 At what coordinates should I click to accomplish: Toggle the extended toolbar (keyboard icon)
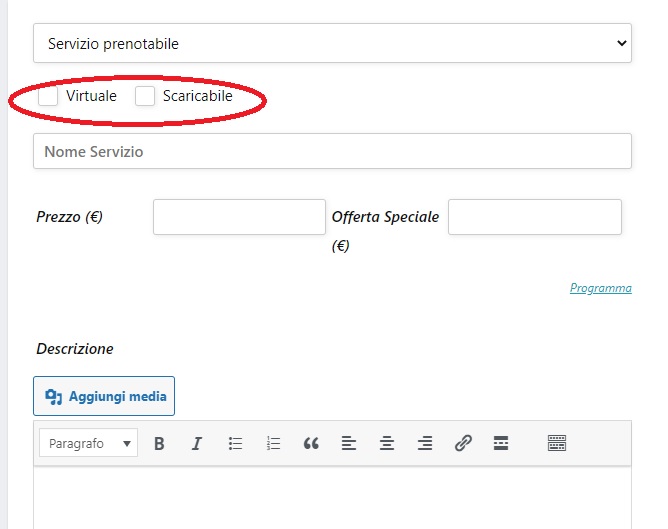[x=557, y=444]
